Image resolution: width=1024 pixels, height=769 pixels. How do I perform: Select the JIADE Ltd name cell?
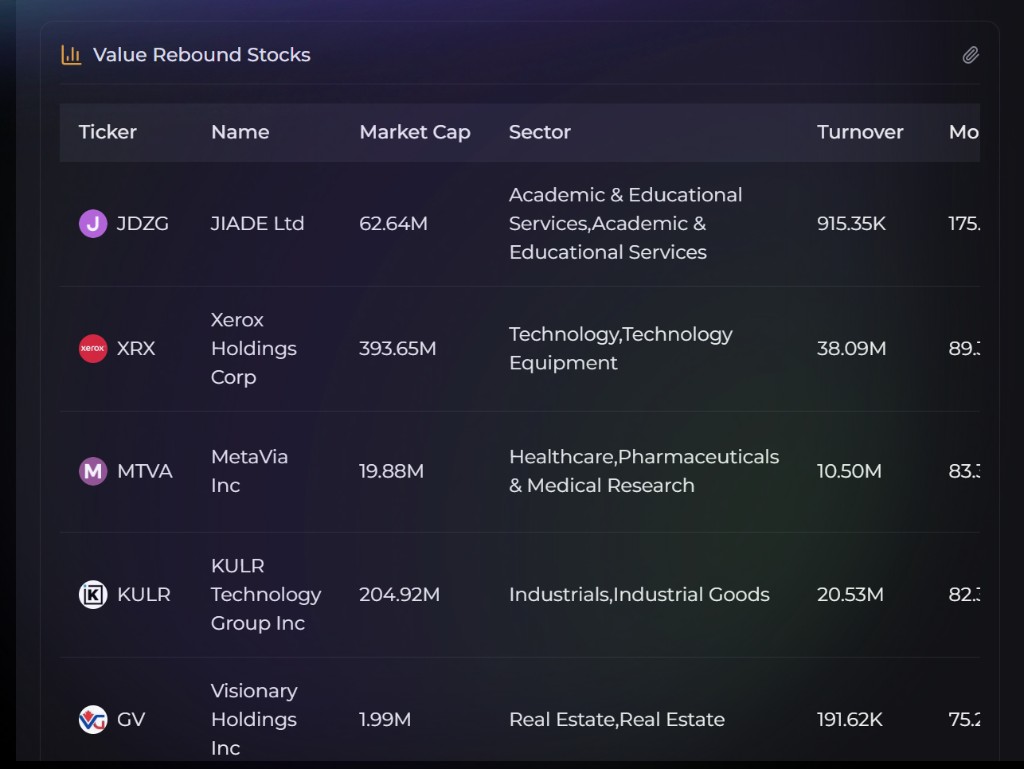tap(257, 224)
